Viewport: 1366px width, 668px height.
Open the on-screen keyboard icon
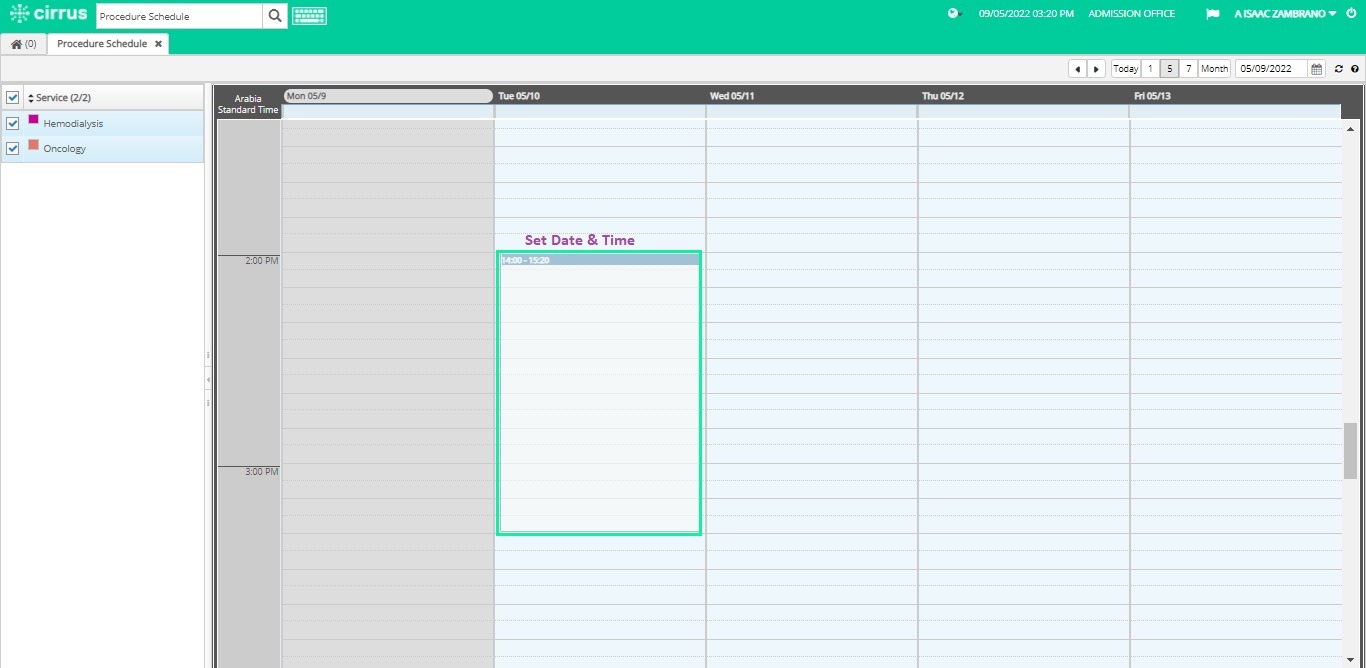click(x=309, y=16)
